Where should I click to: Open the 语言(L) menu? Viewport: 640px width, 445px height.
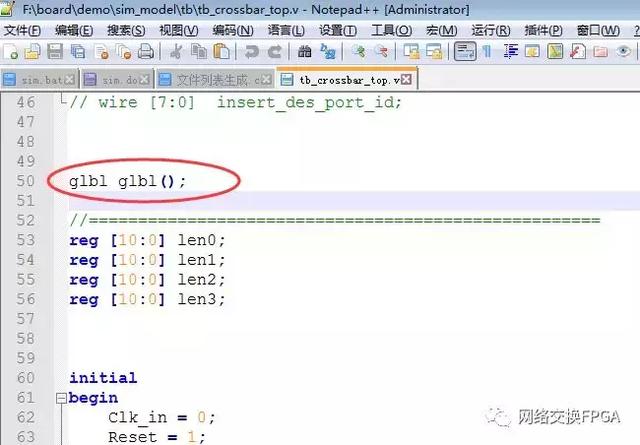point(286,30)
